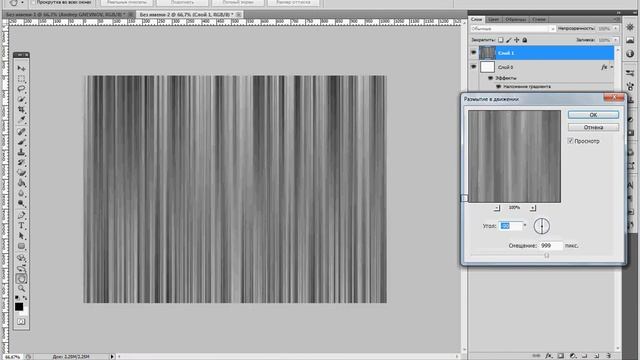Select the Zoom tool in toolbox
Screen dimensions: 640x360
tap(21, 289)
